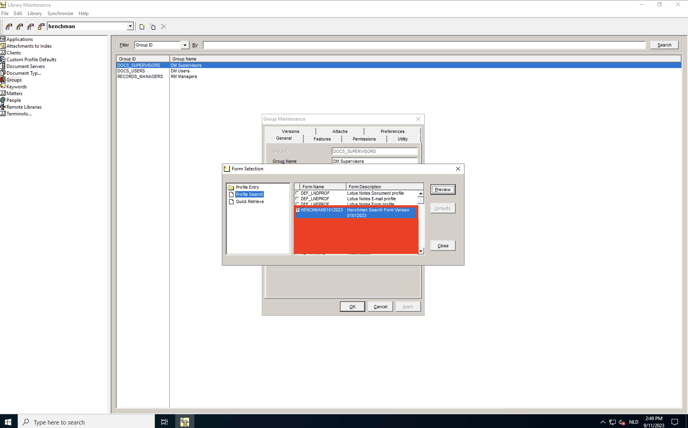The height and width of the screenshot is (428, 688).
Task: Open Remote Libraries in the sidebar
Action: point(23,107)
